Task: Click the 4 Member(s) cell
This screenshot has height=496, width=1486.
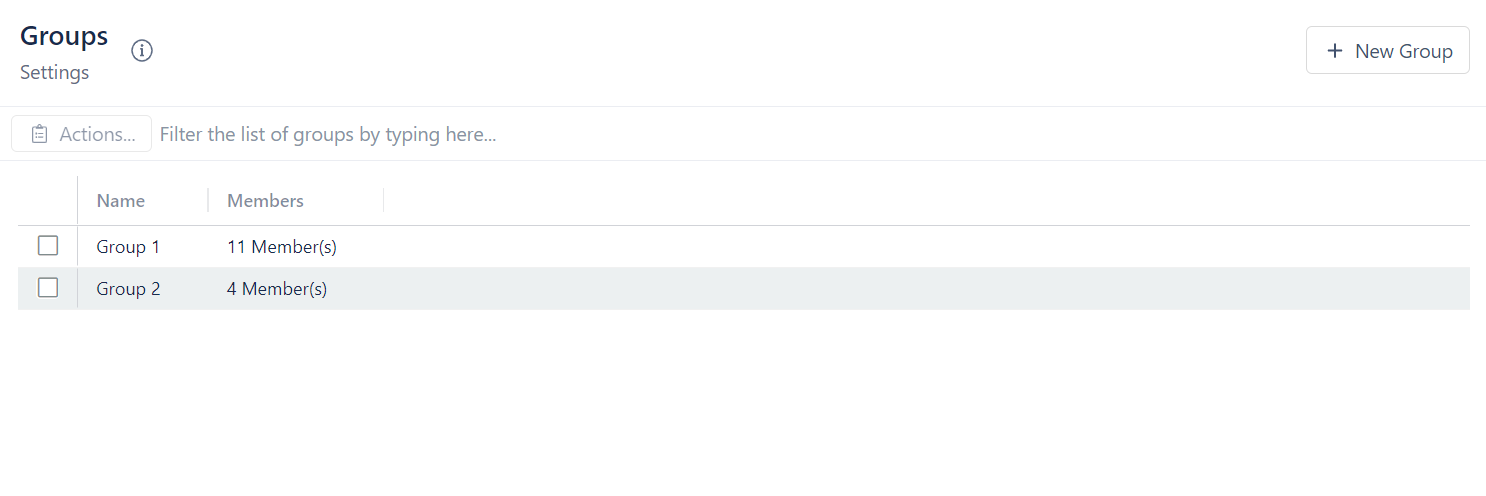Action: [x=277, y=289]
